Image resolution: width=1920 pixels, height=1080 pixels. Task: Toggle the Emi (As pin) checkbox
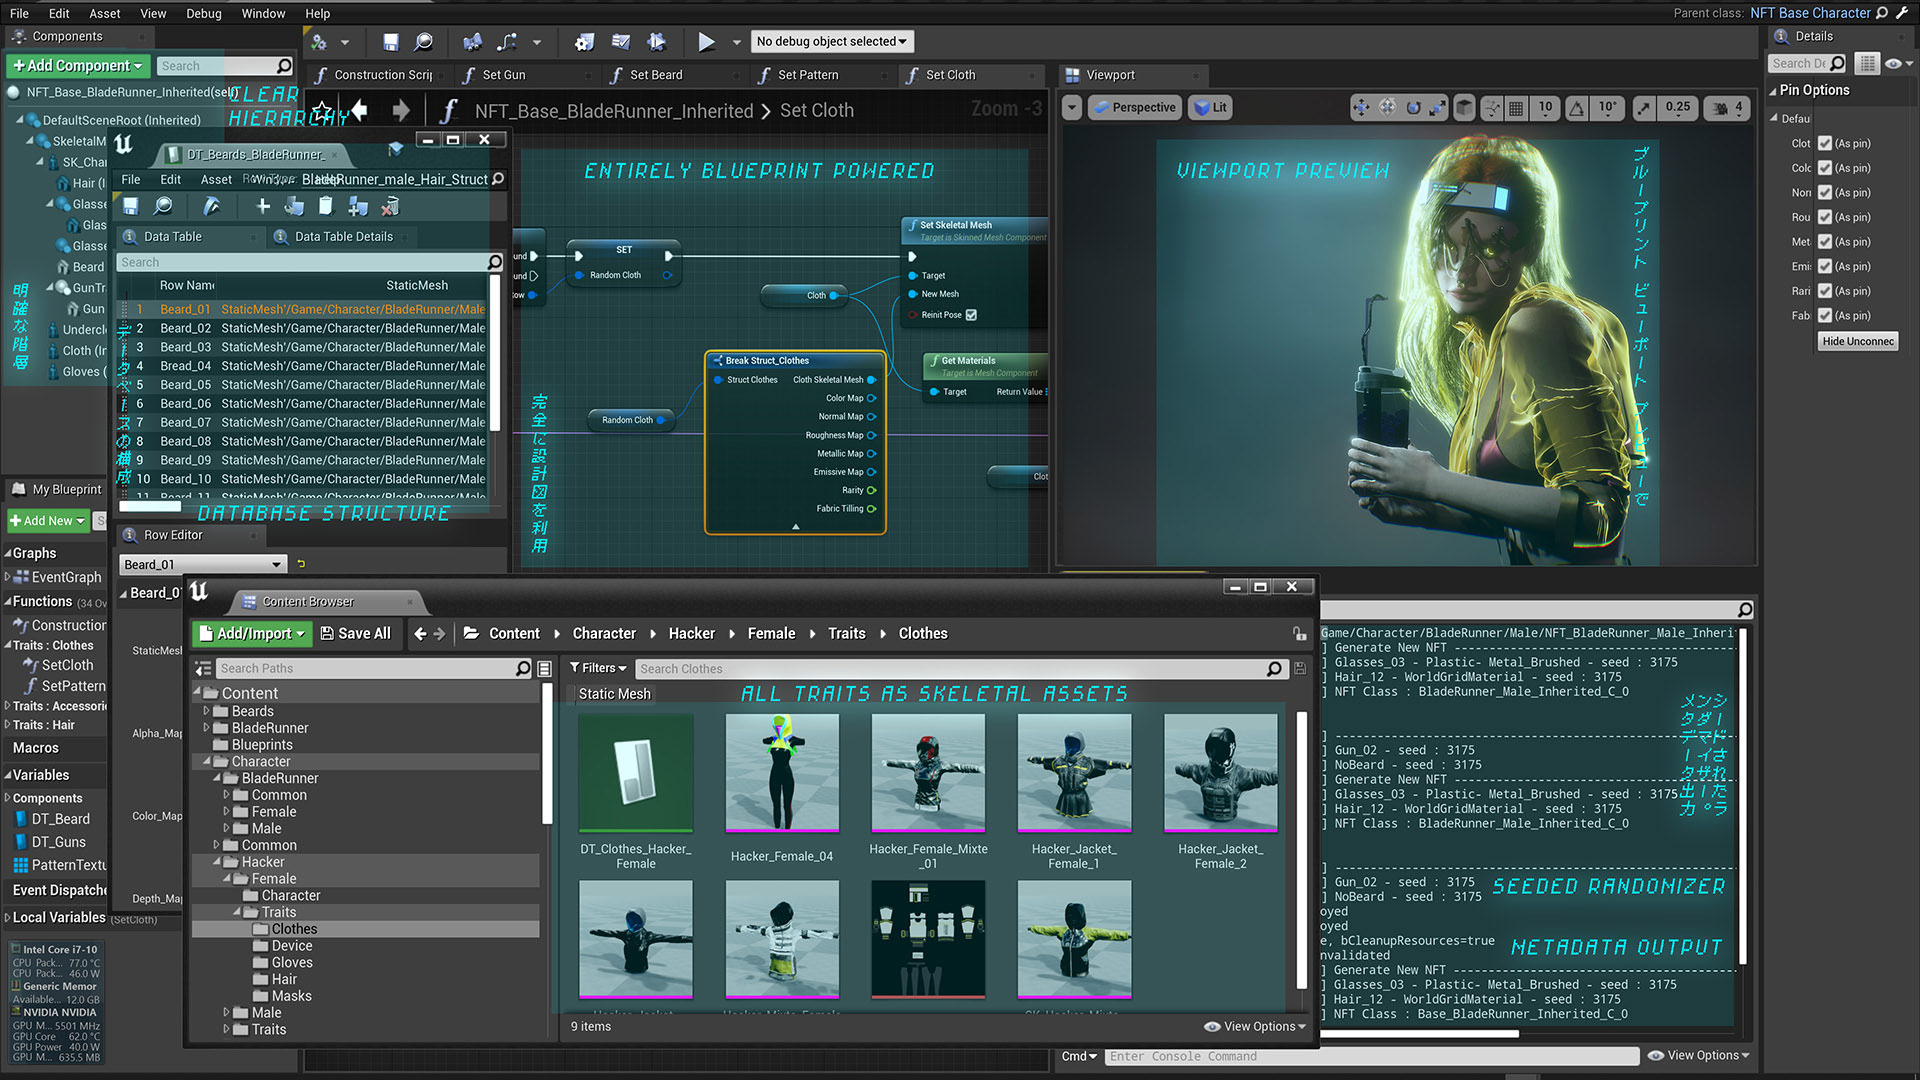coord(1824,266)
